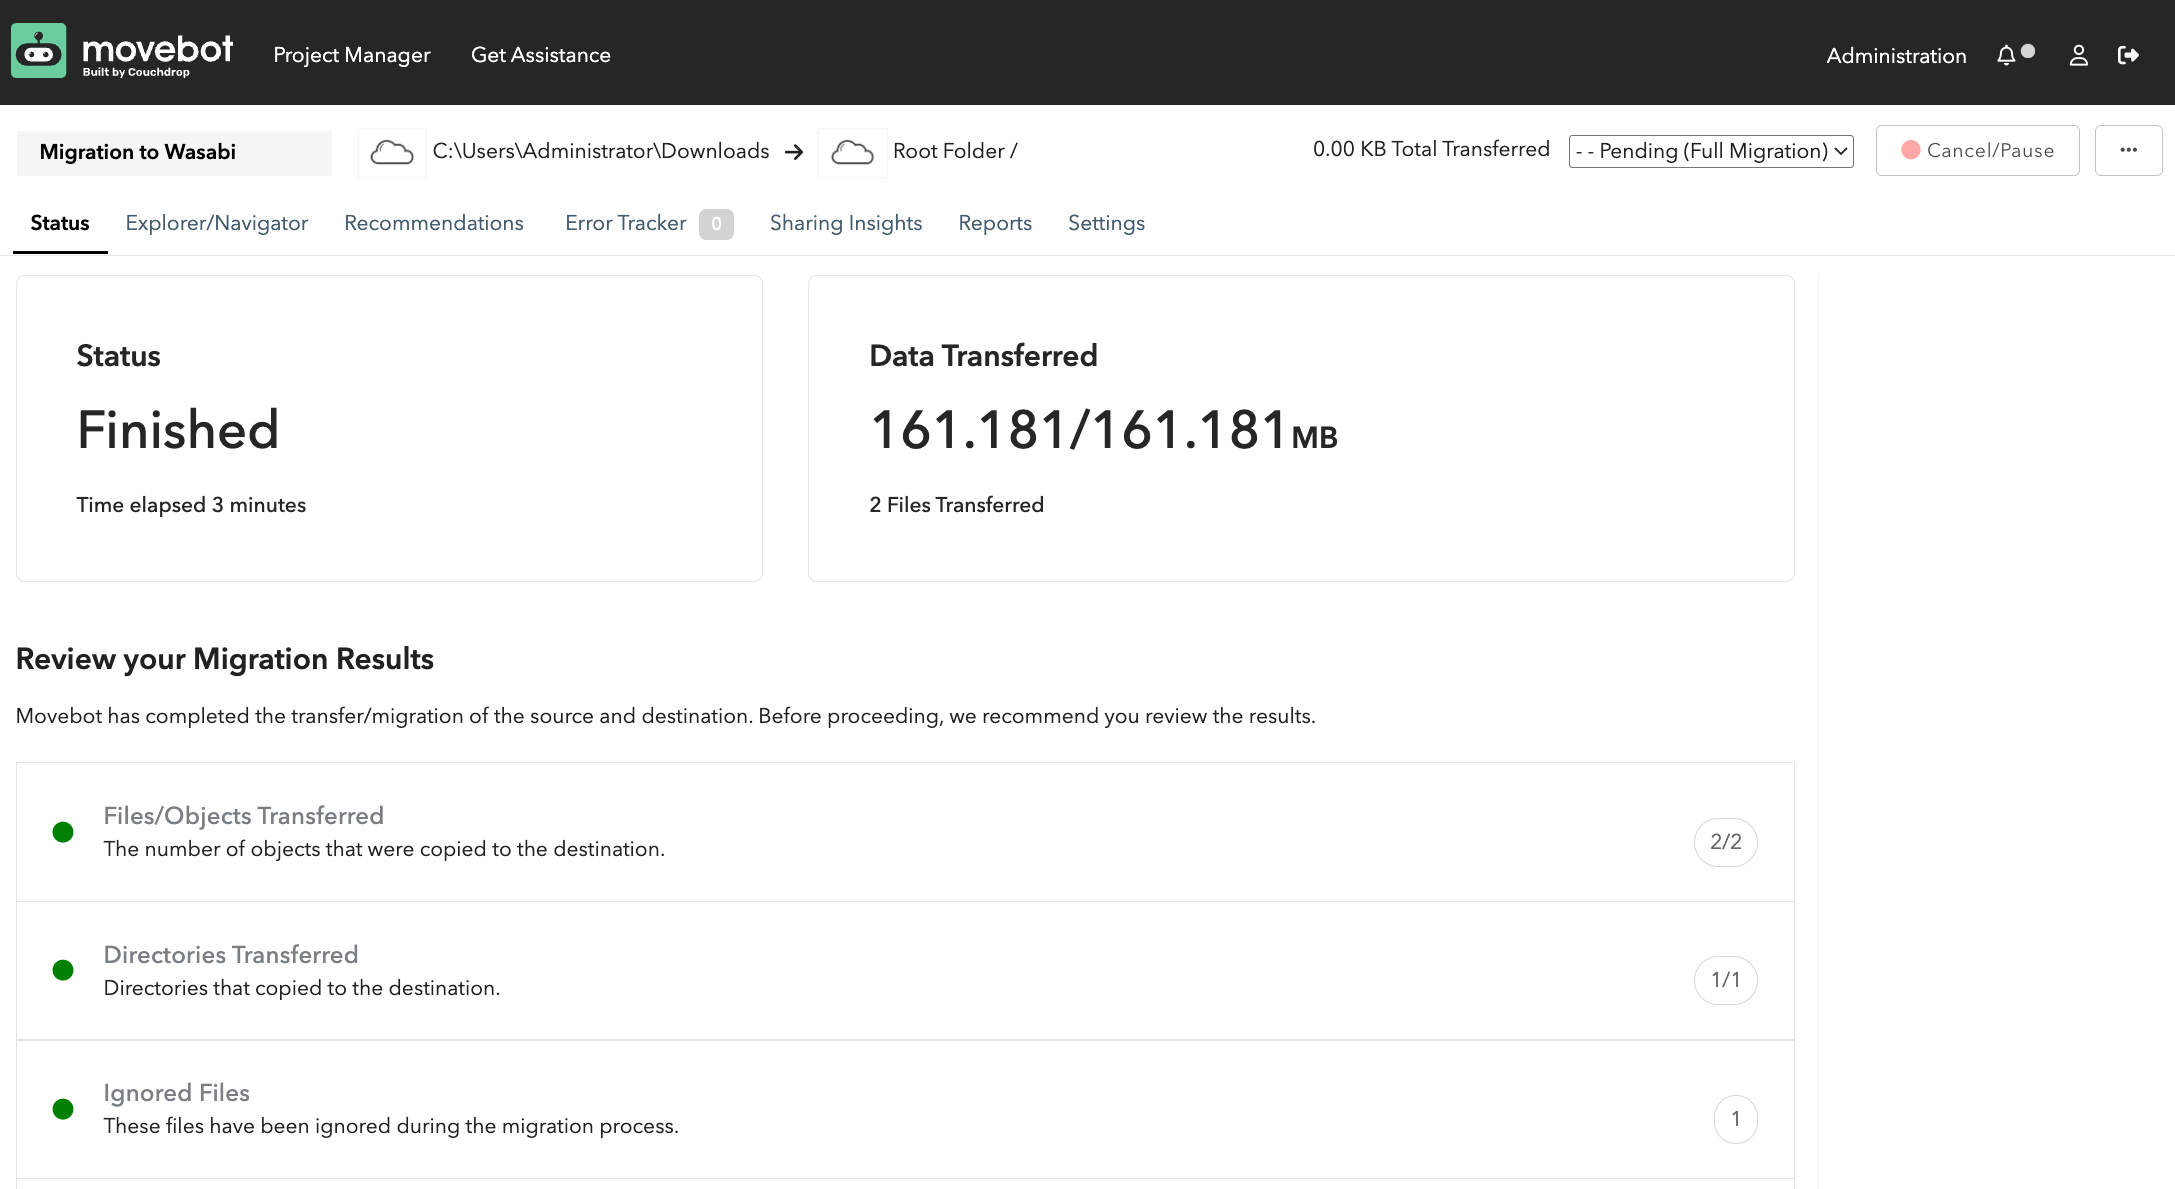Open Project Manager in top navigation
Image resolution: width=2175 pixels, height=1189 pixels.
pyautogui.click(x=352, y=55)
